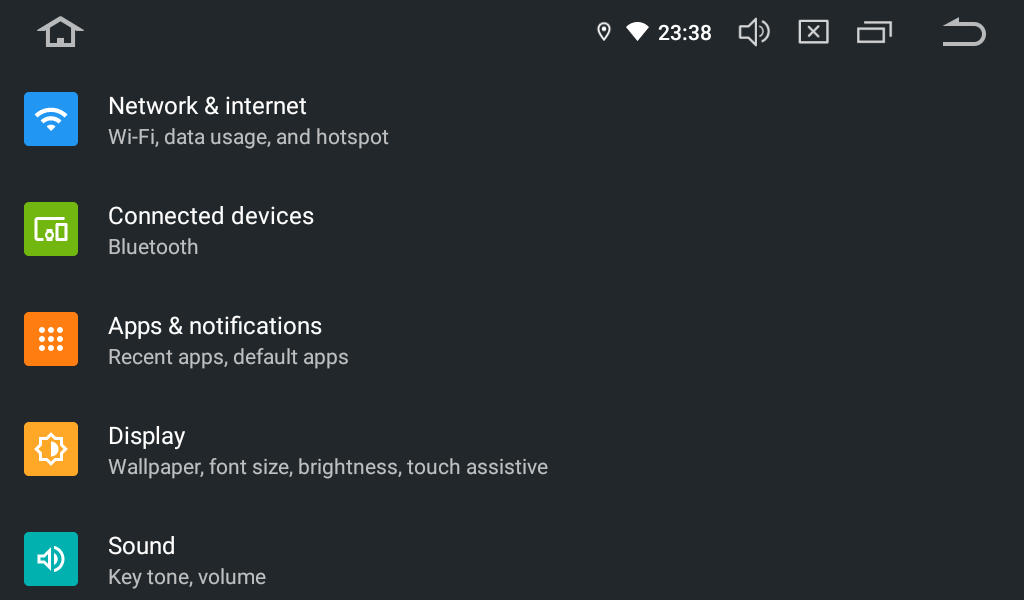This screenshot has height=600, width=1024.
Task: Tap the volume speaker icon in top bar
Action: [753, 32]
